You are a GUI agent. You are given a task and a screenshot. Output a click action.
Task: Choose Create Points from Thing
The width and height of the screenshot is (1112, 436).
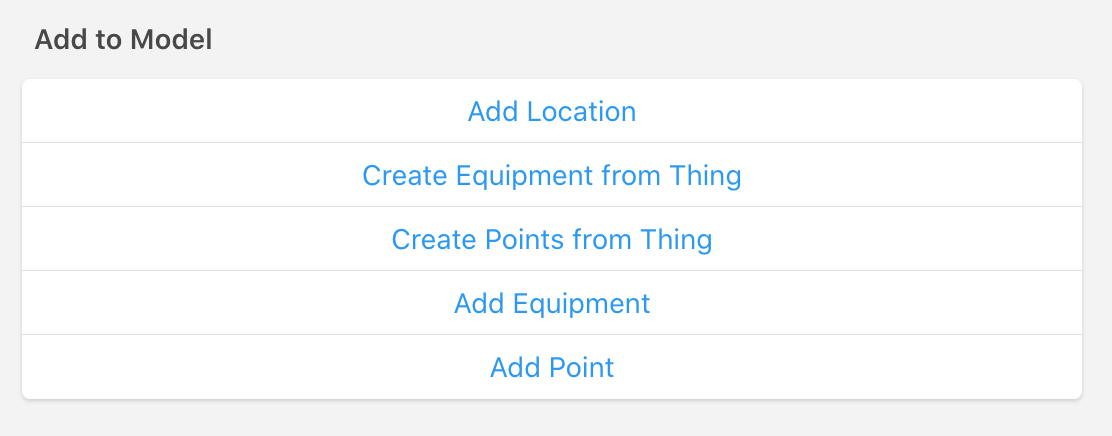click(x=552, y=240)
